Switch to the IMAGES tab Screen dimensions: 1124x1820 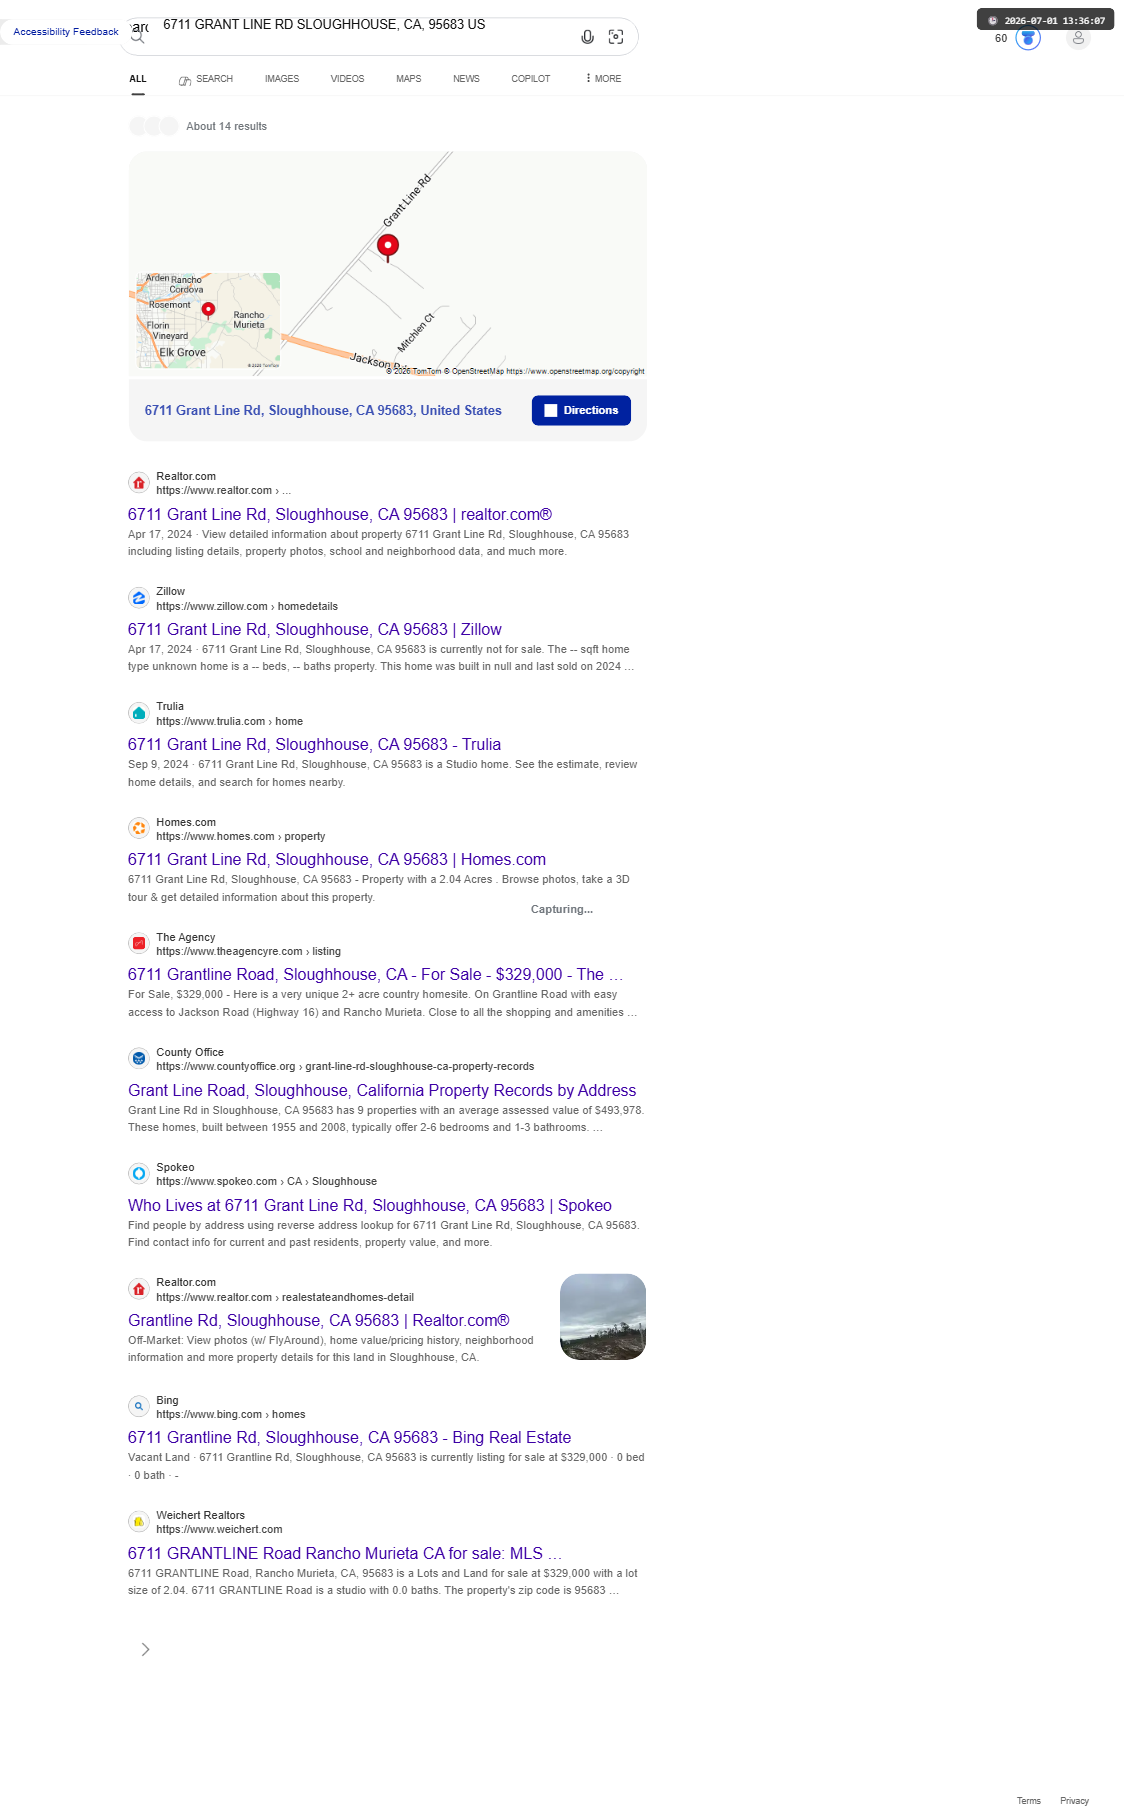(282, 79)
